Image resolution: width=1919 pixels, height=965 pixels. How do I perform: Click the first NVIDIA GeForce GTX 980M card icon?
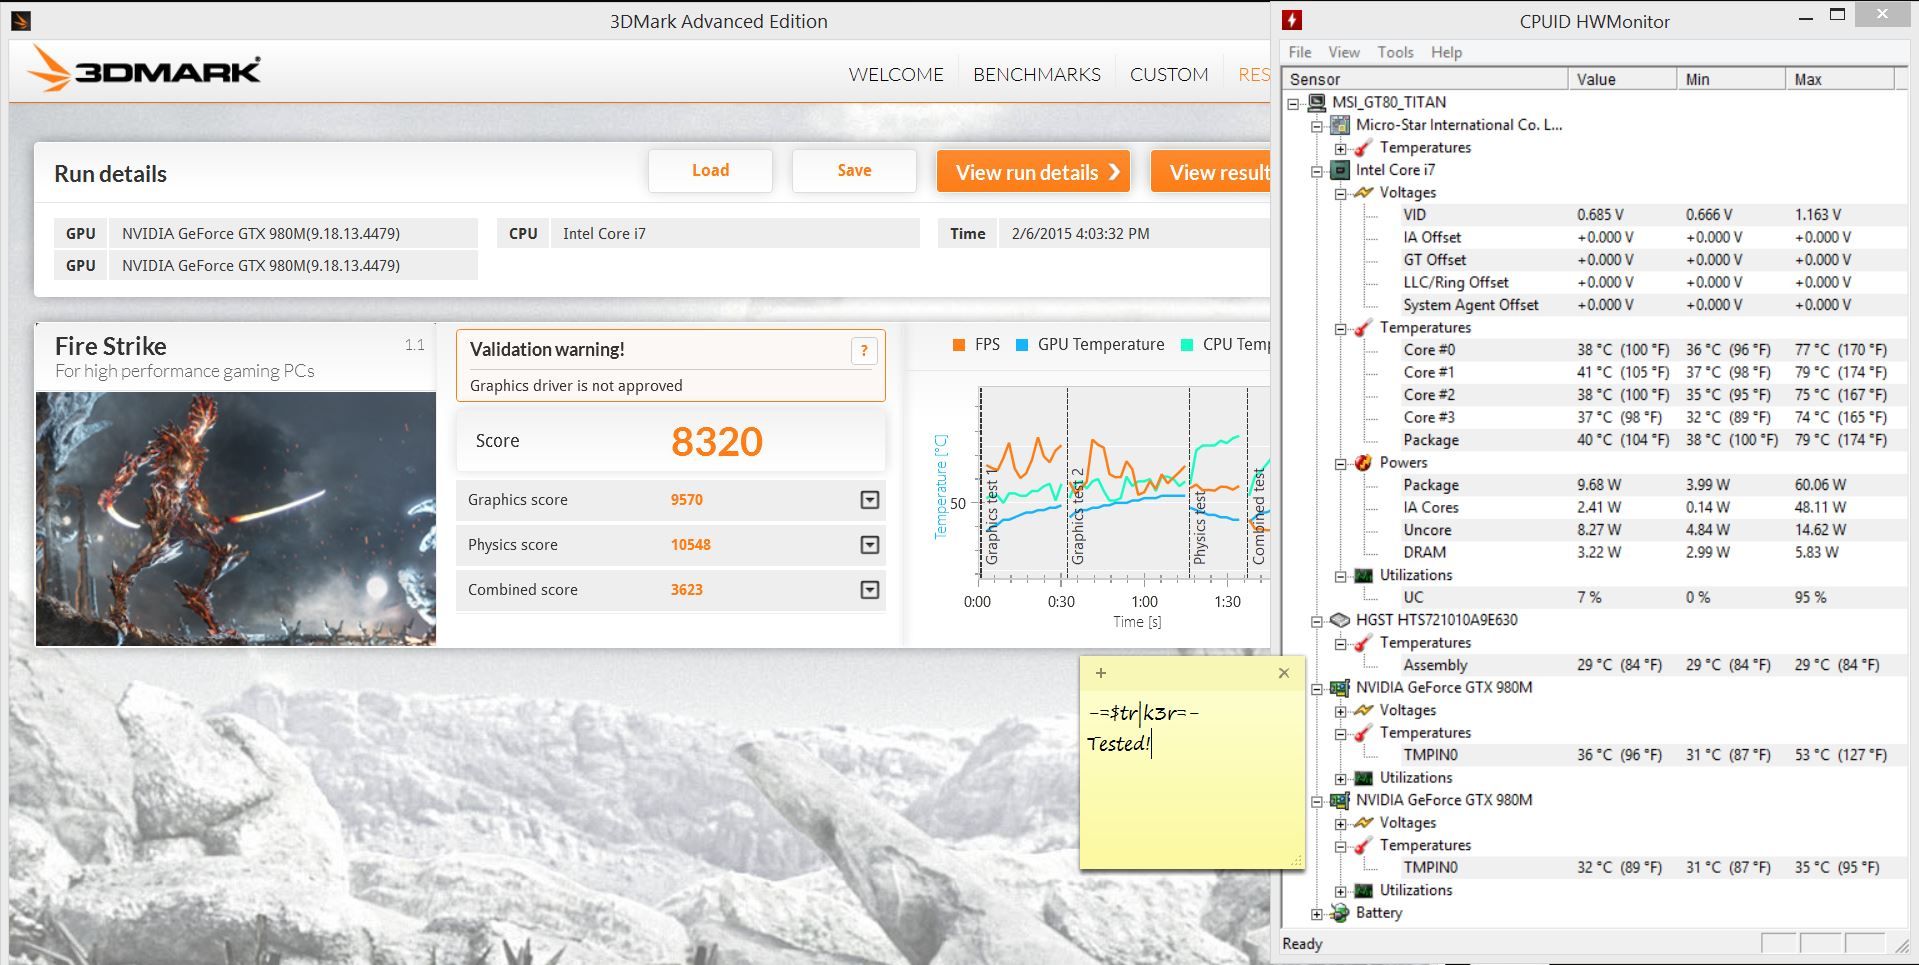(1340, 688)
